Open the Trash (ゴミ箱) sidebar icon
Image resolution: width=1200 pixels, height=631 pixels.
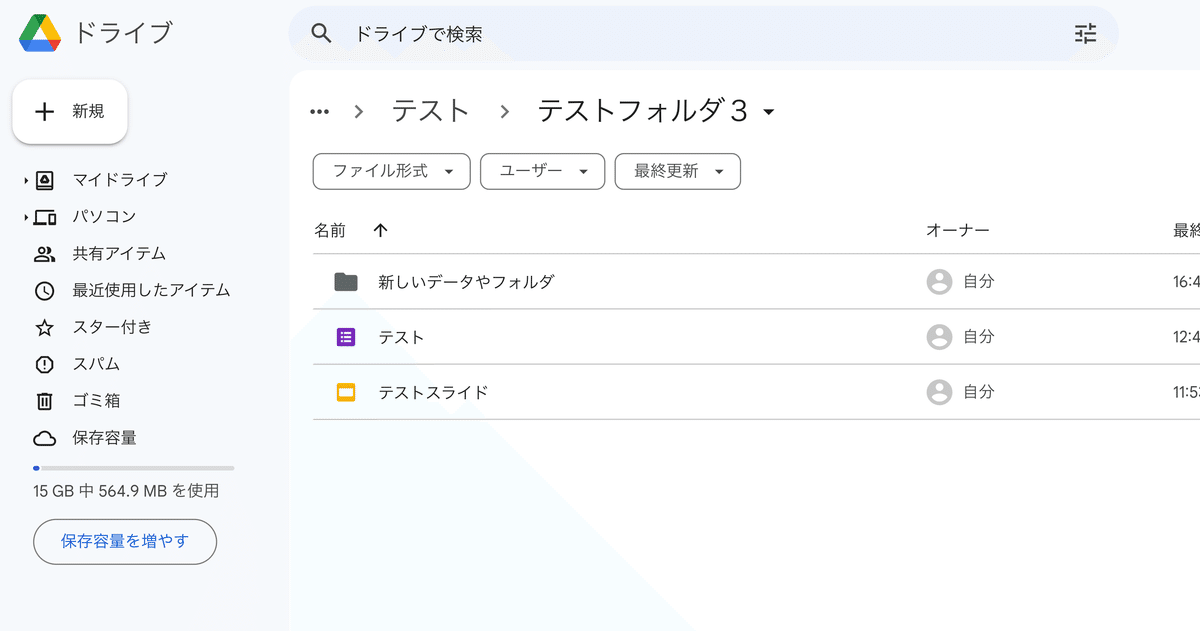pyautogui.click(x=44, y=401)
